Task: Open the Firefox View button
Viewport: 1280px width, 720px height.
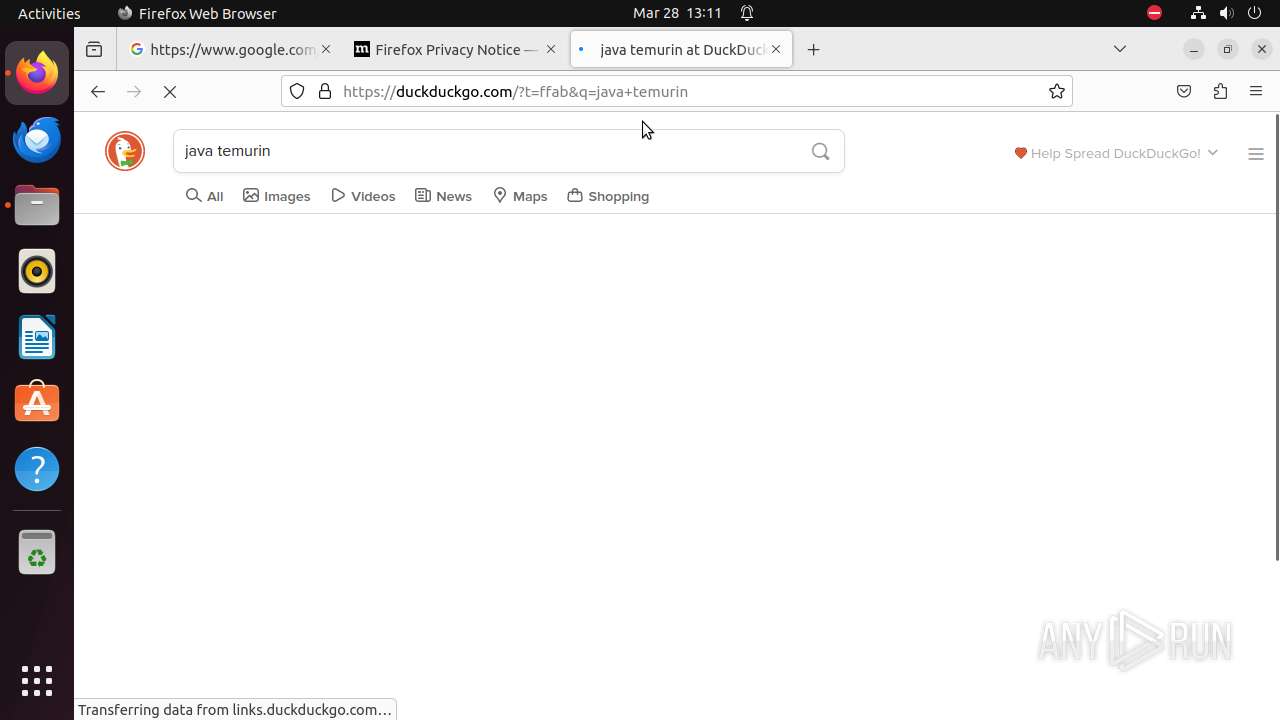Action: (x=94, y=50)
